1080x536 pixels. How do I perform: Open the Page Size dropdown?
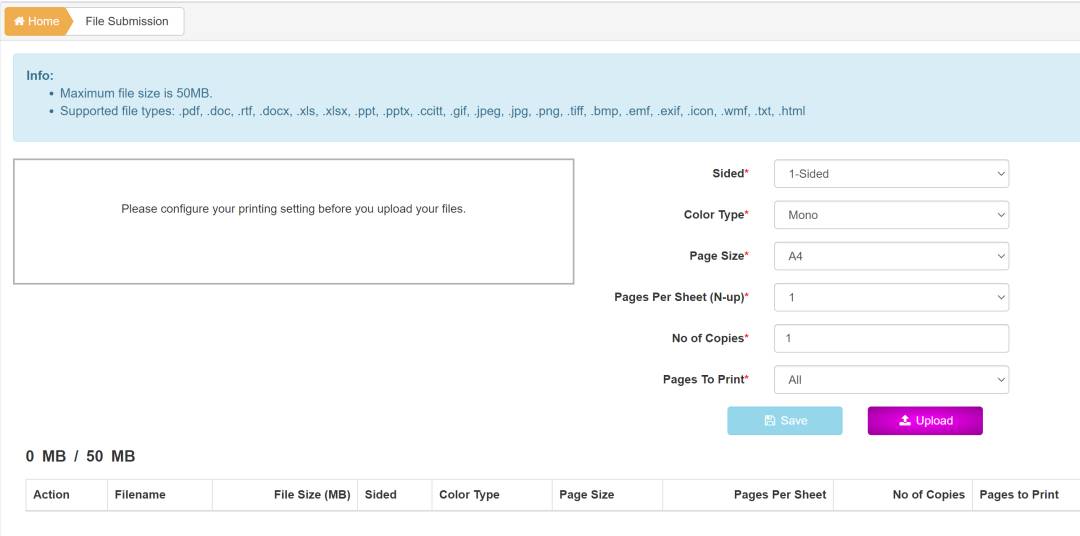(891, 256)
